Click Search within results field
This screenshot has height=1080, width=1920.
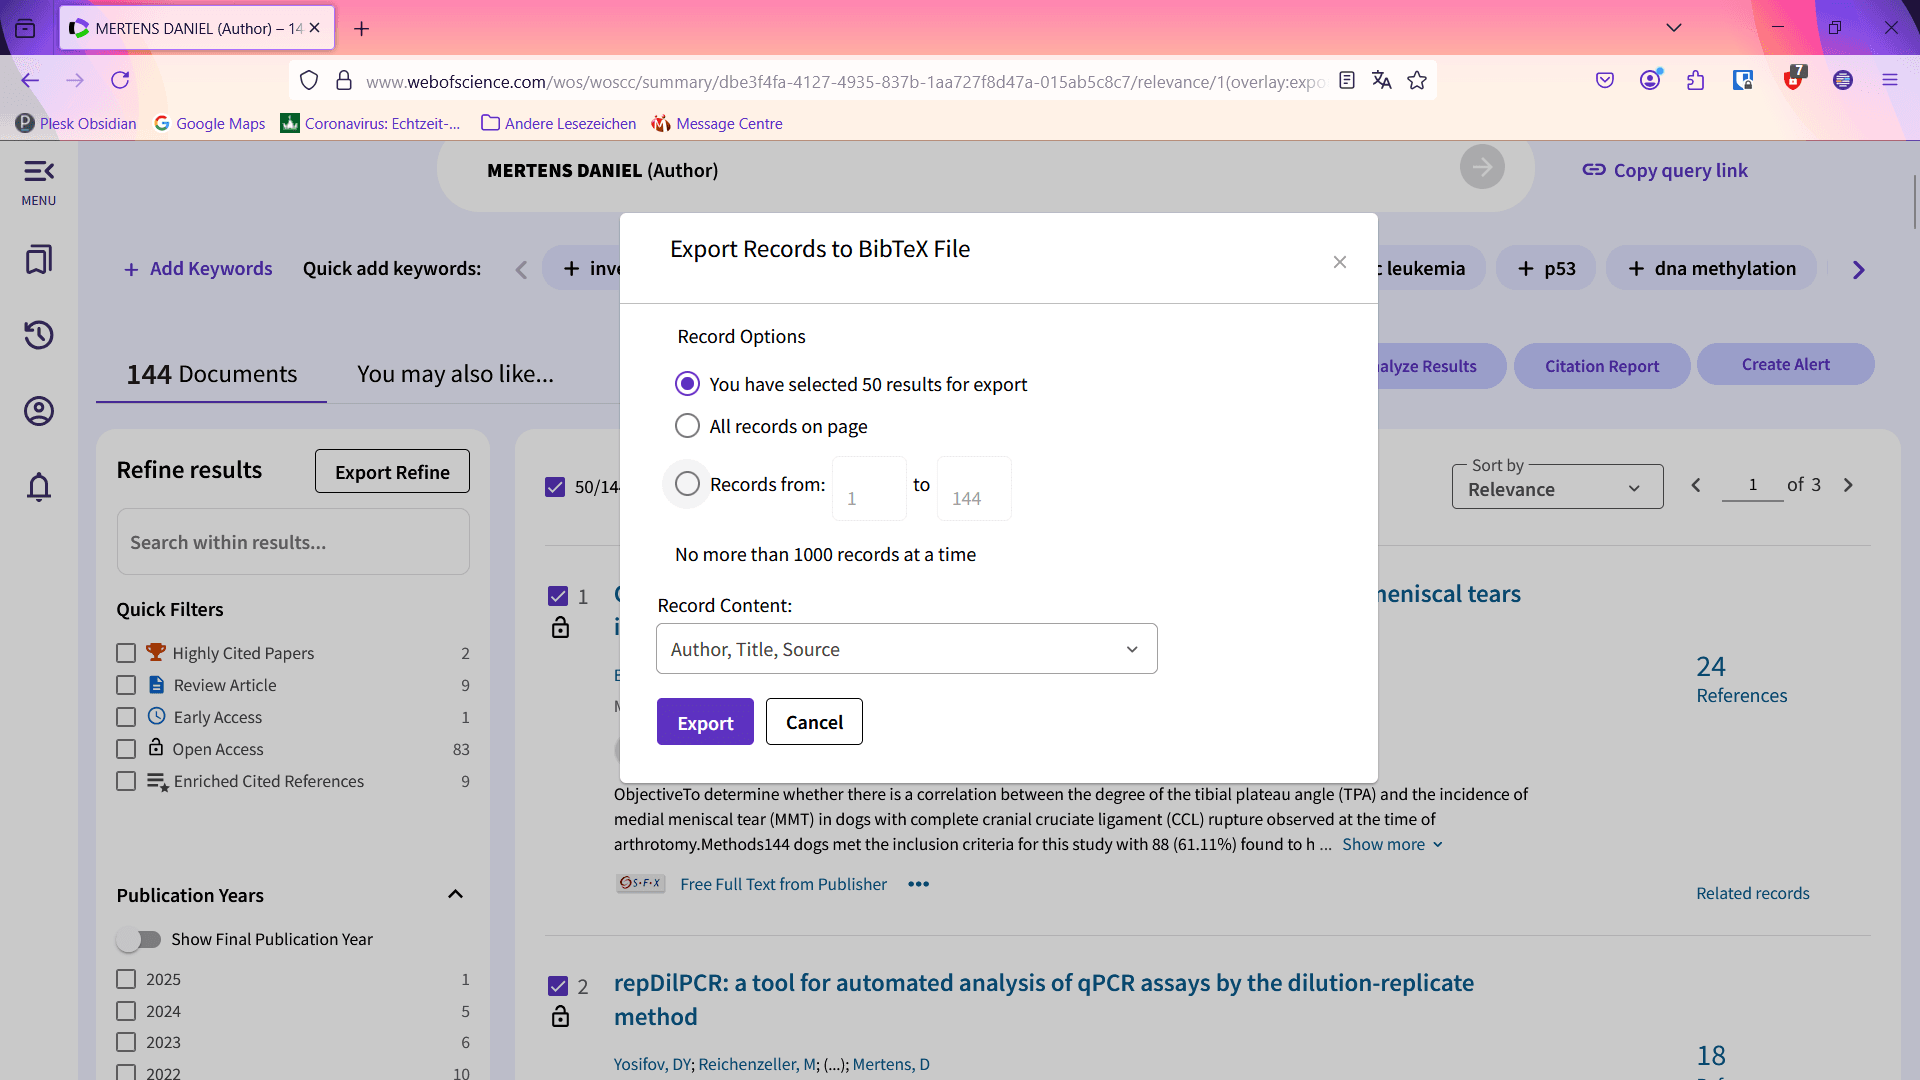293,542
